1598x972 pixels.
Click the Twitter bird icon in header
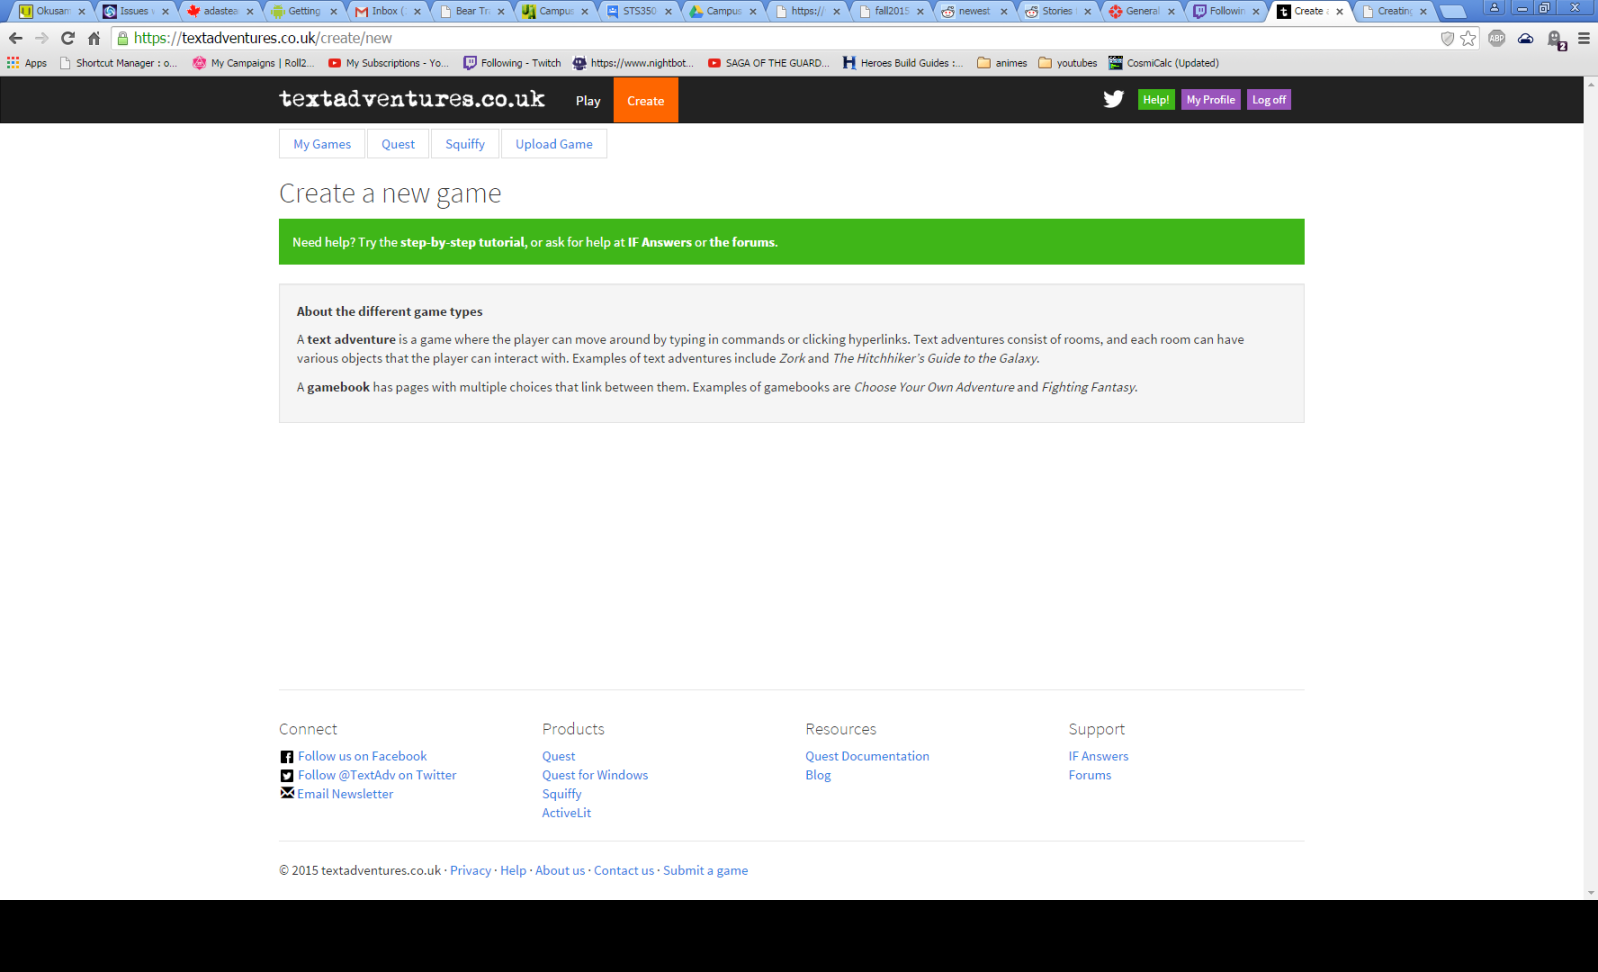(x=1113, y=99)
